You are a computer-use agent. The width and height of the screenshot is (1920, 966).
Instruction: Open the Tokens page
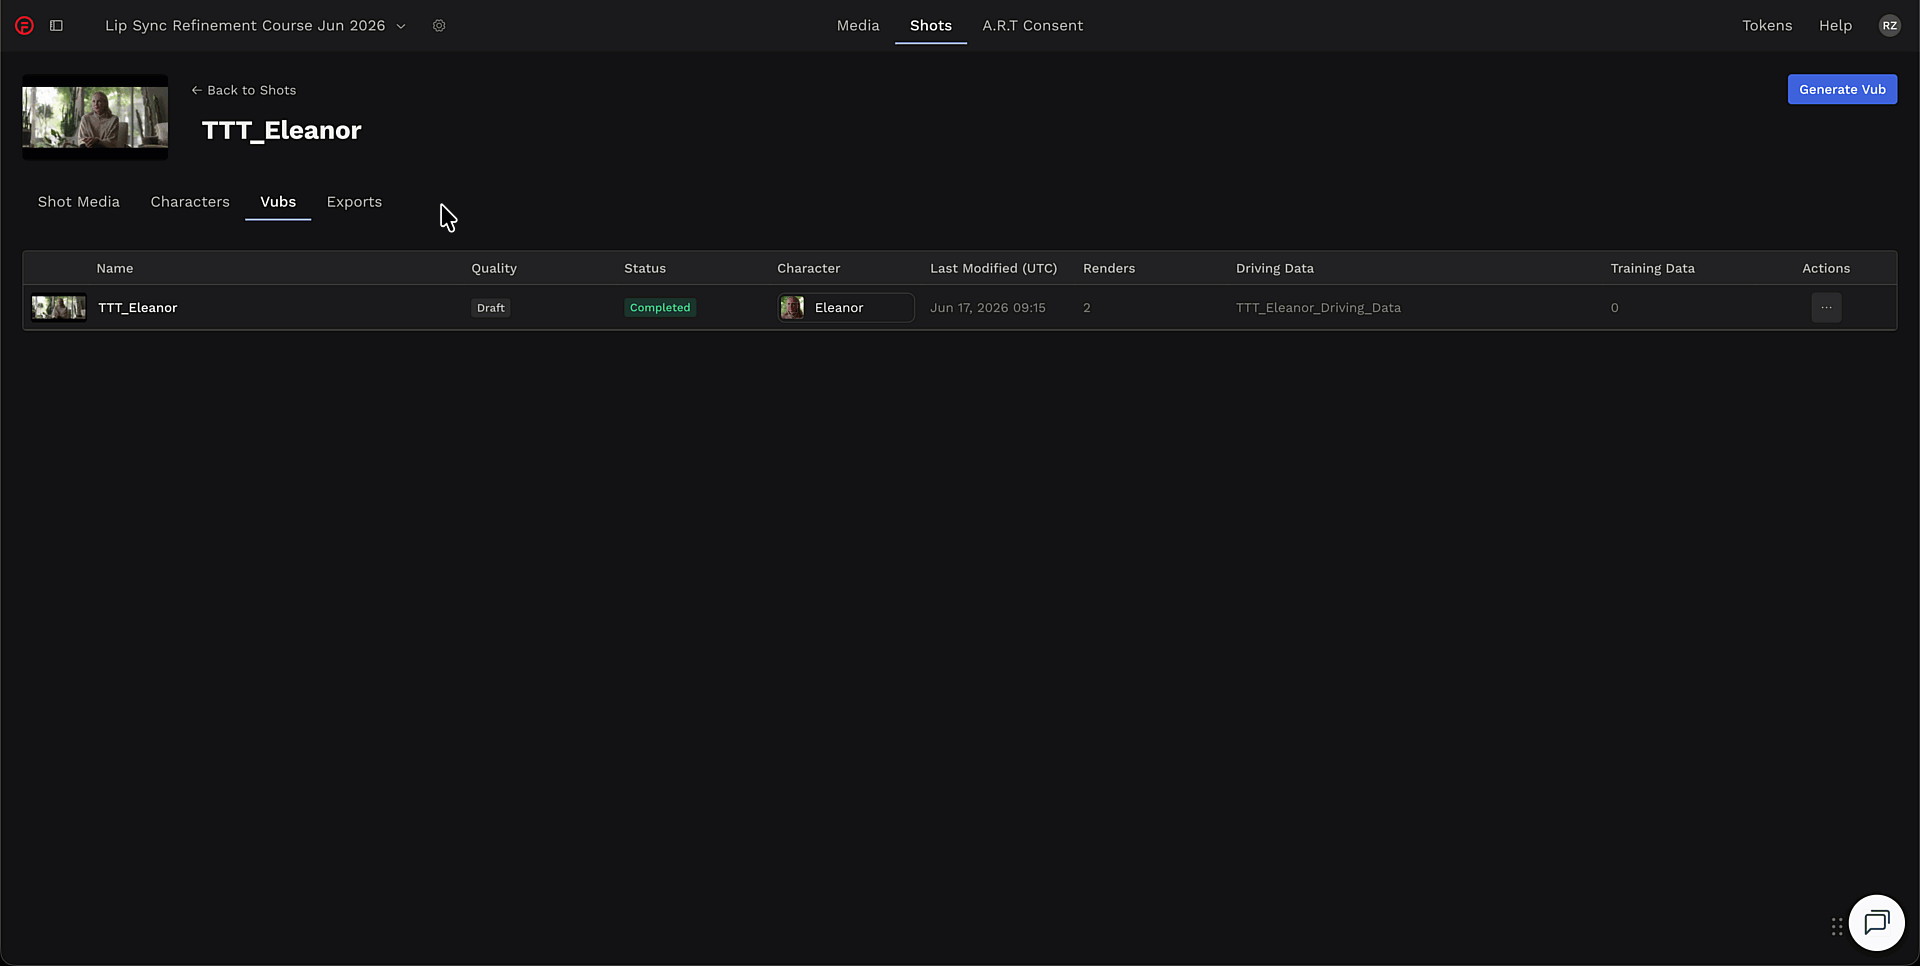pos(1767,26)
